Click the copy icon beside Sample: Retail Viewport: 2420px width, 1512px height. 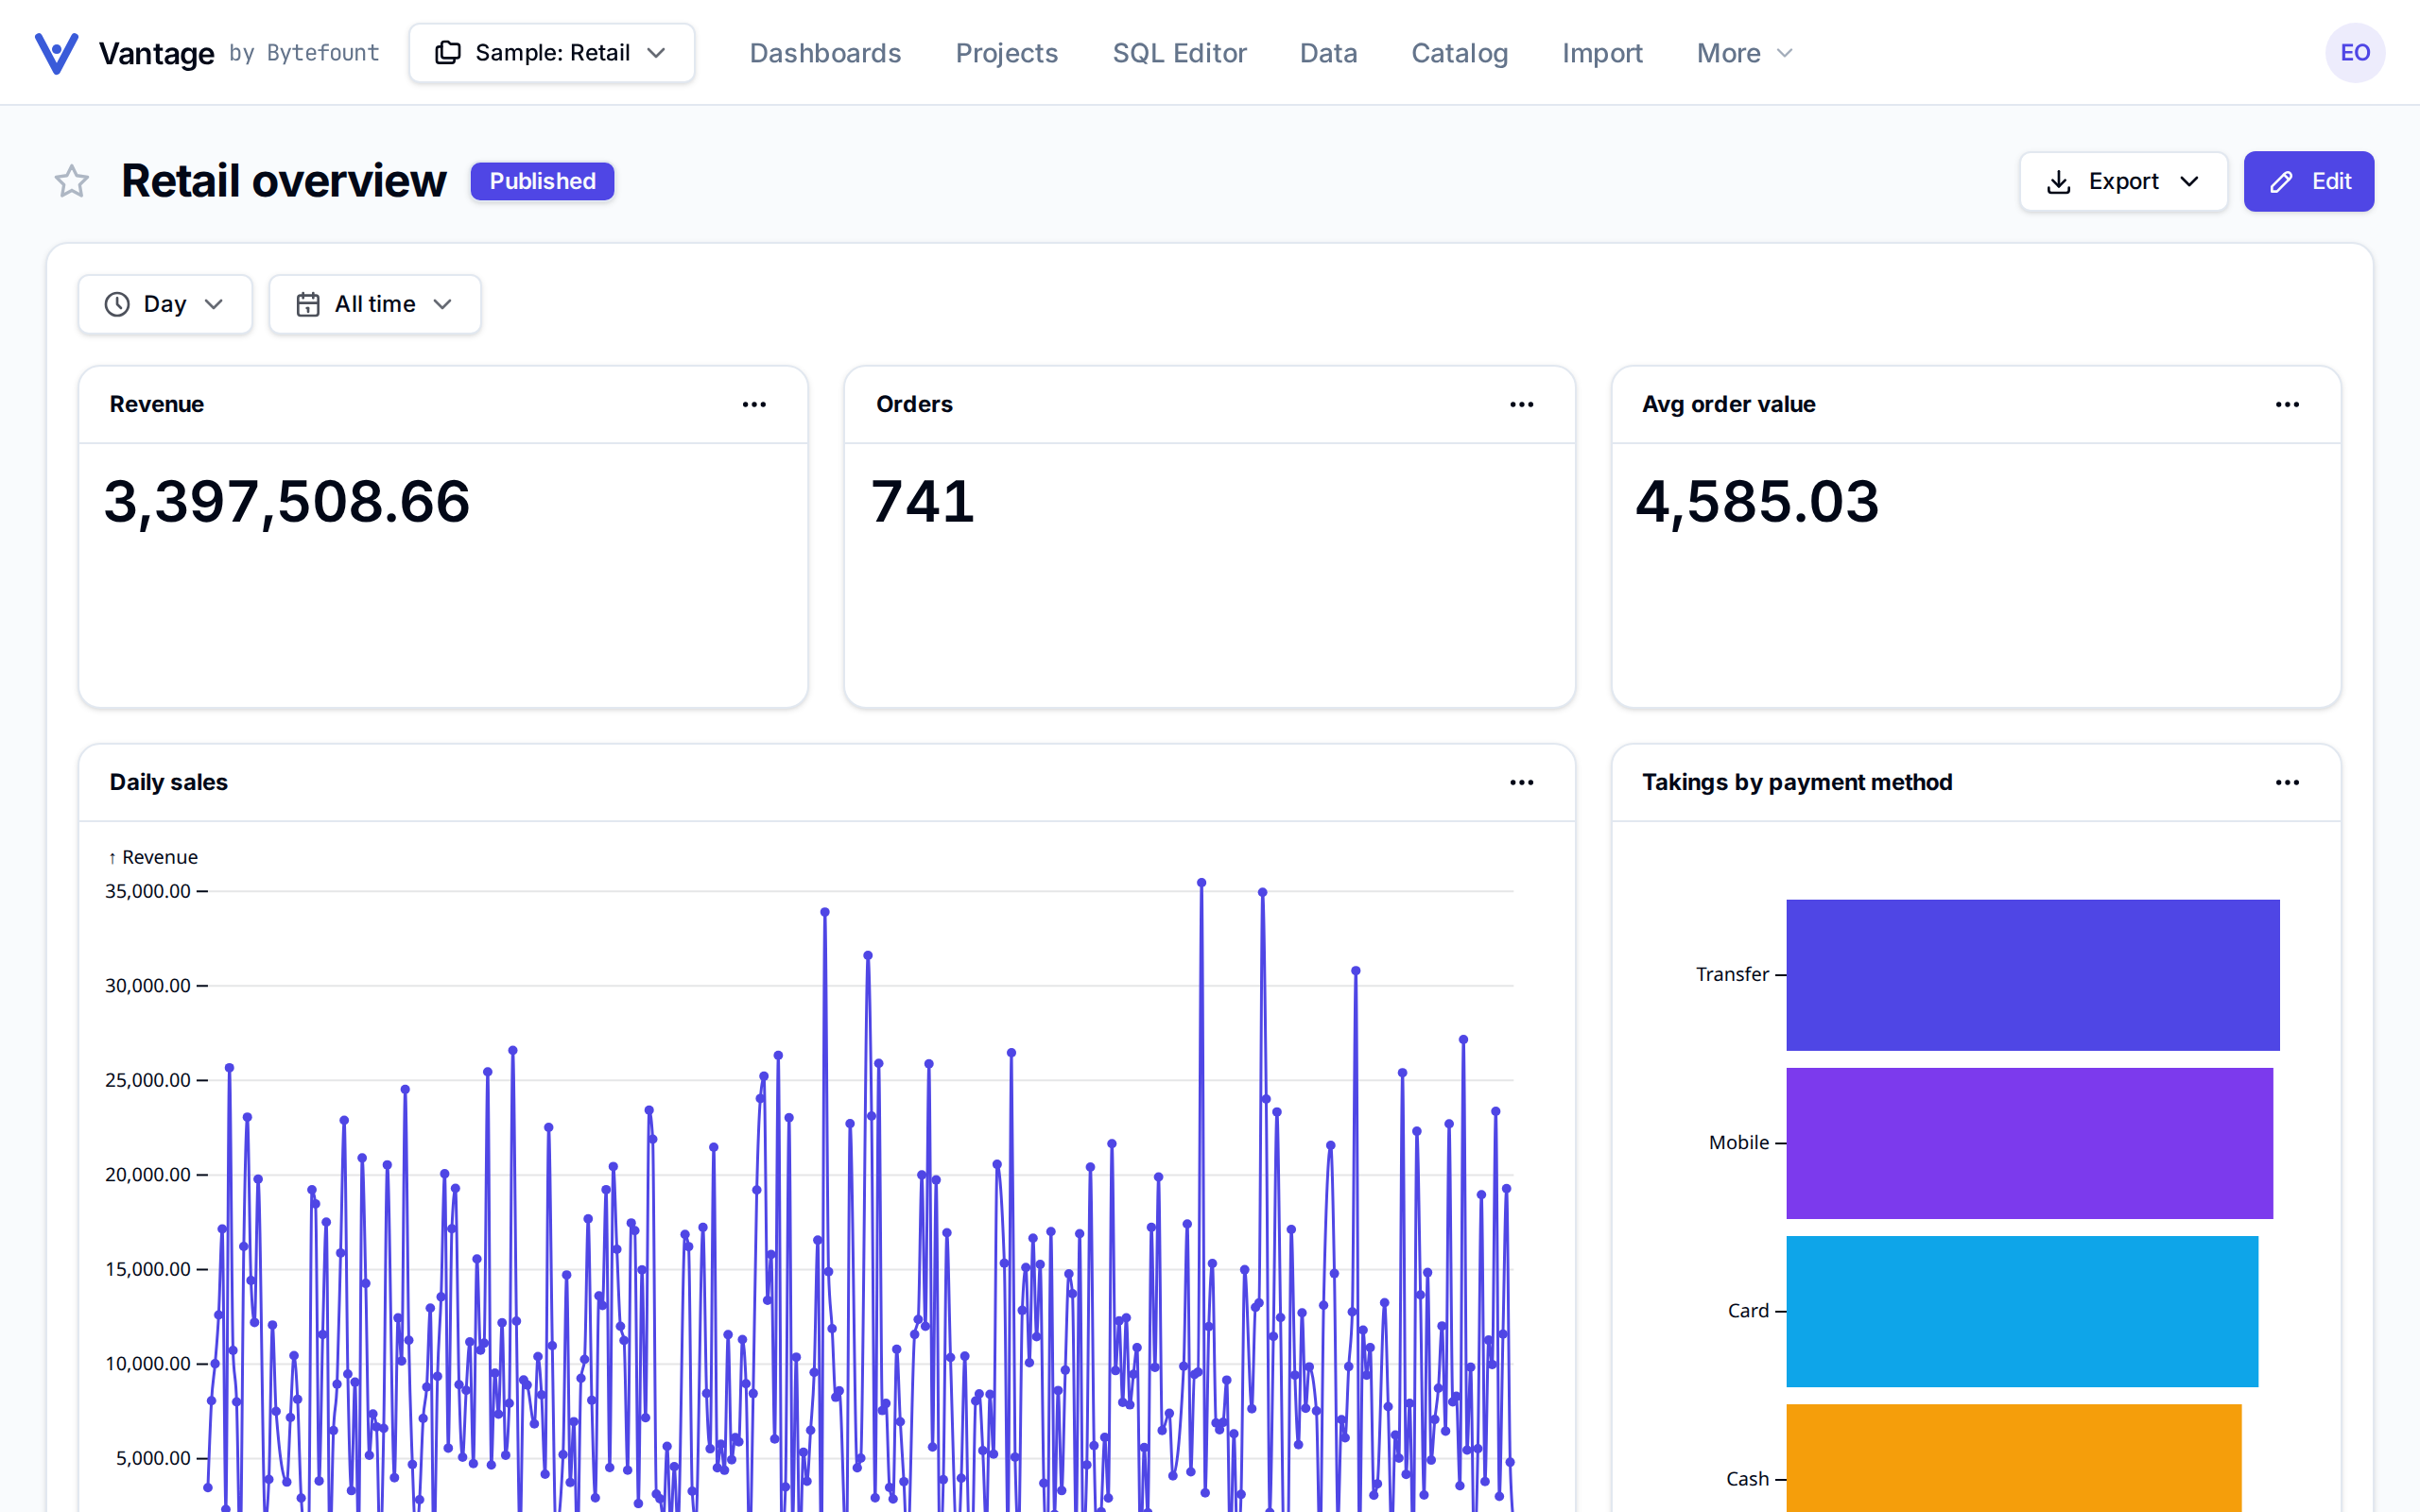click(x=448, y=53)
